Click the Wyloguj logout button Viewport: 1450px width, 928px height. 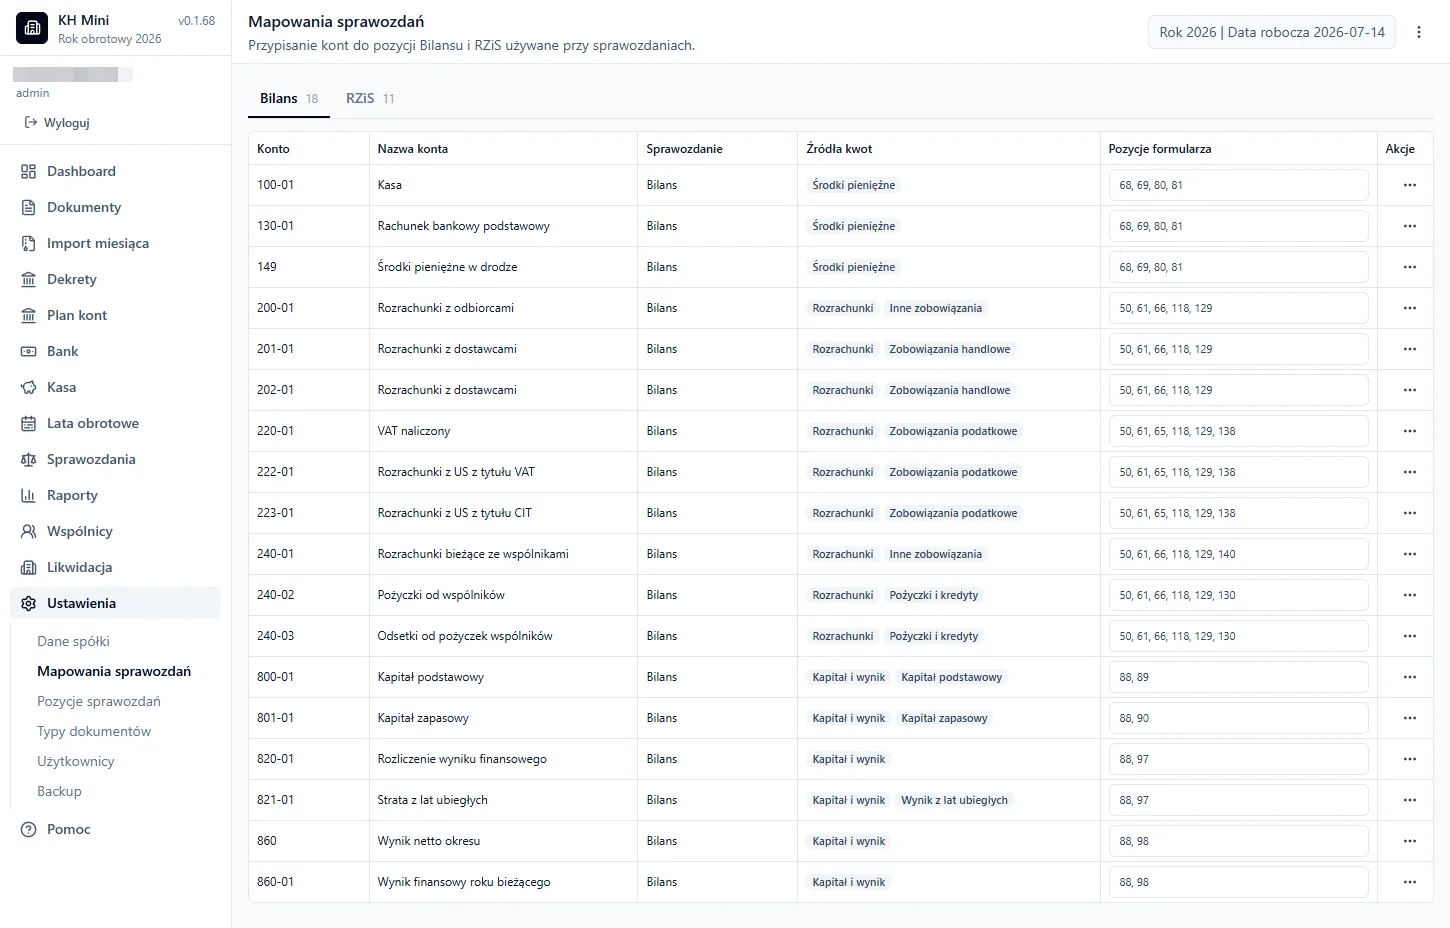57,122
